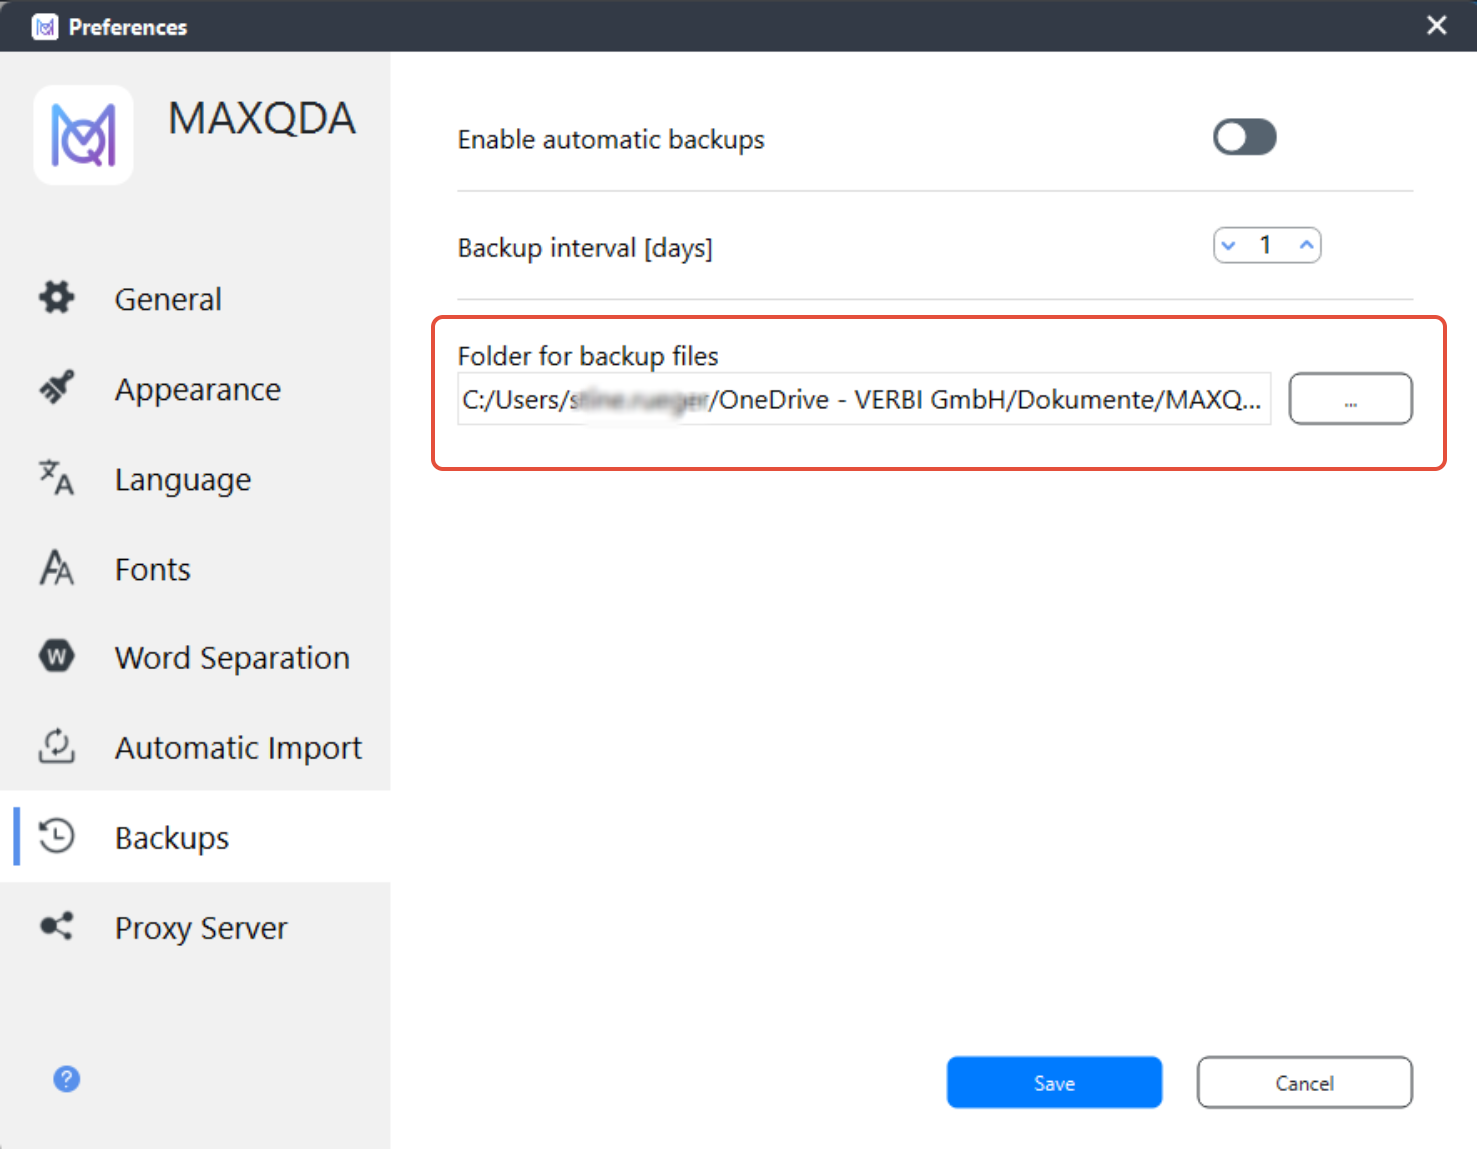The image size is (1477, 1149).
Task: Browse for backup folder with ellipsis button
Action: pos(1350,398)
